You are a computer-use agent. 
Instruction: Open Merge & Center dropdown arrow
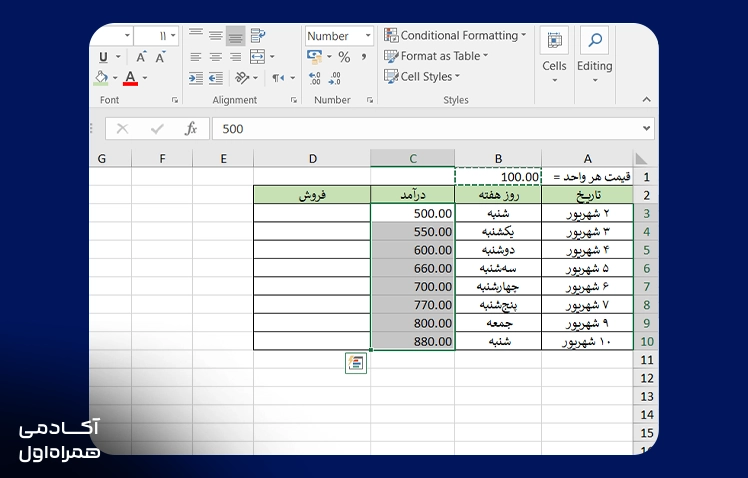[272, 57]
